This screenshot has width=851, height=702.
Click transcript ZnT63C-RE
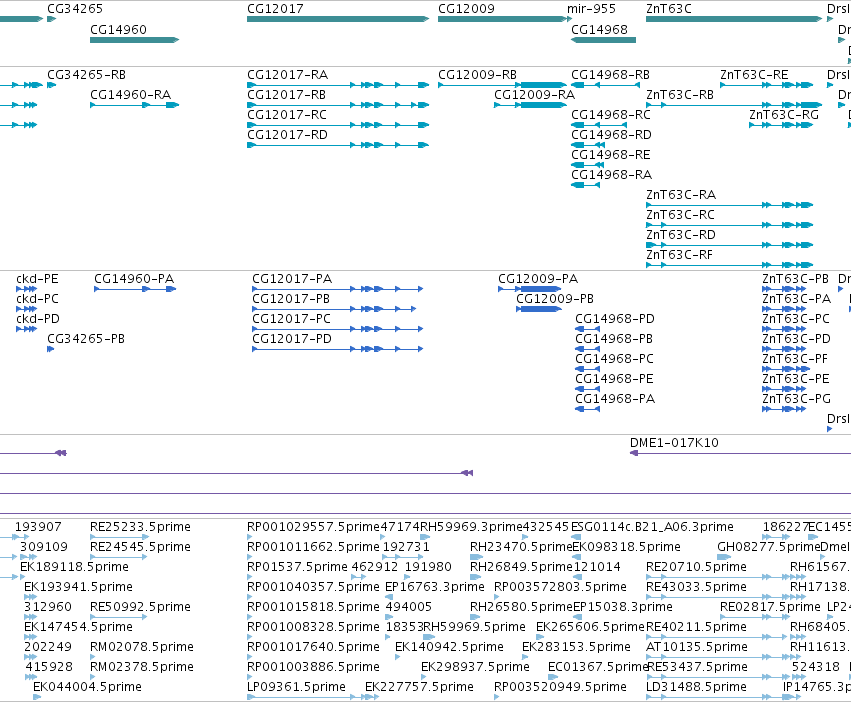(754, 74)
